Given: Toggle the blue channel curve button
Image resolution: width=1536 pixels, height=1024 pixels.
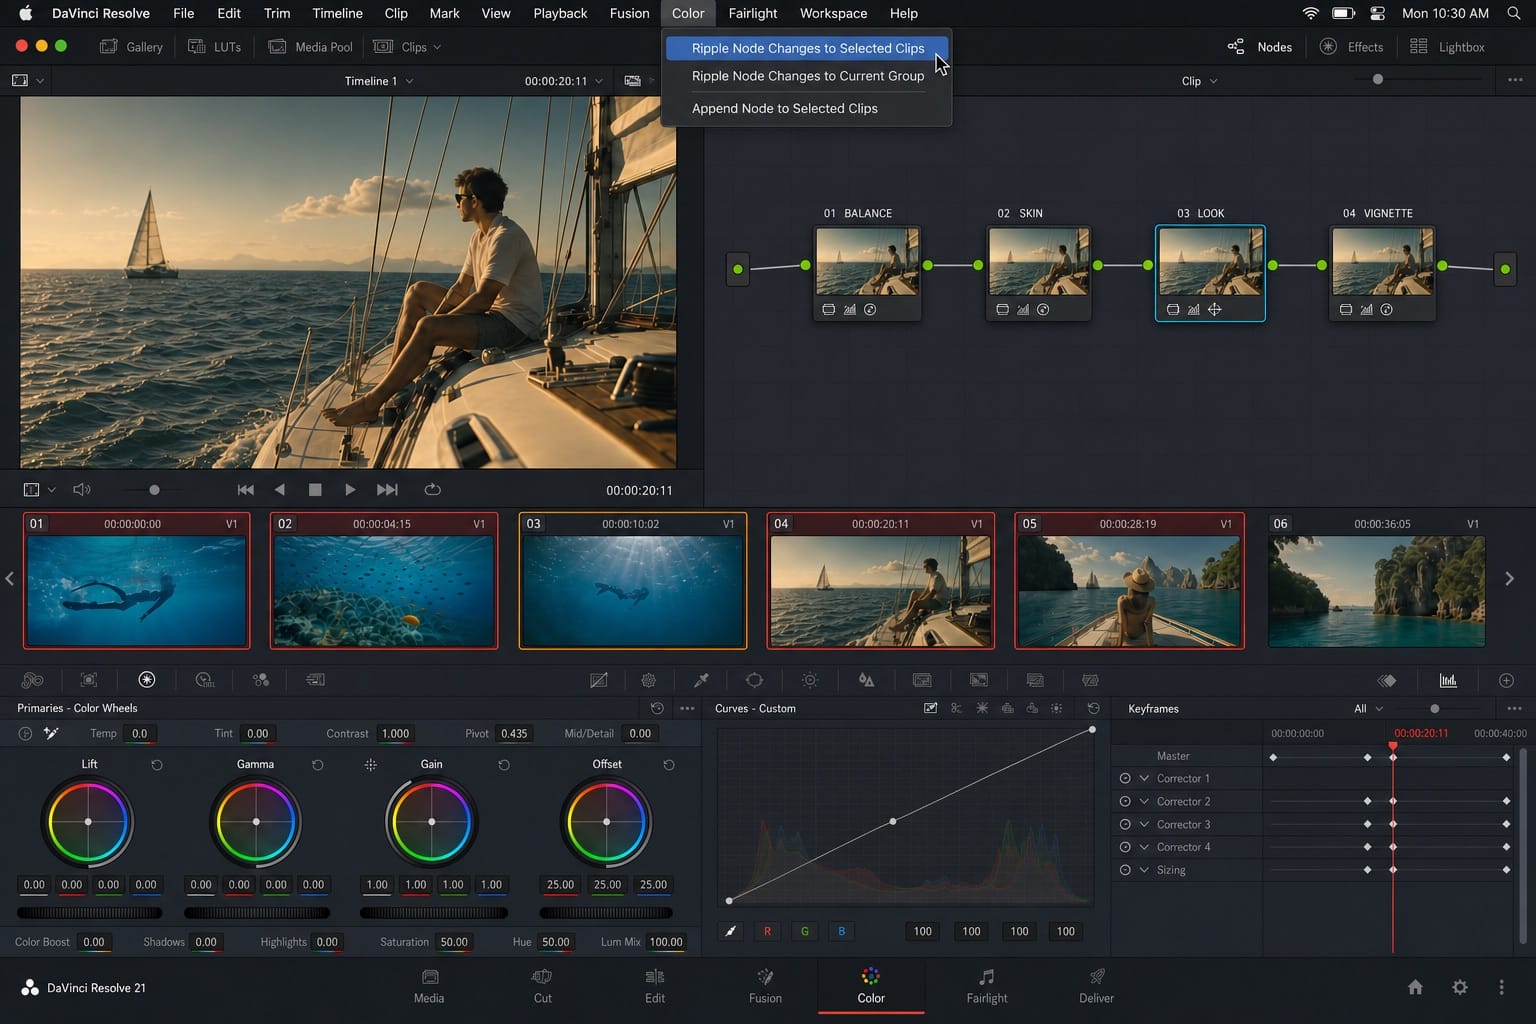Looking at the screenshot, I should pyautogui.click(x=842, y=931).
